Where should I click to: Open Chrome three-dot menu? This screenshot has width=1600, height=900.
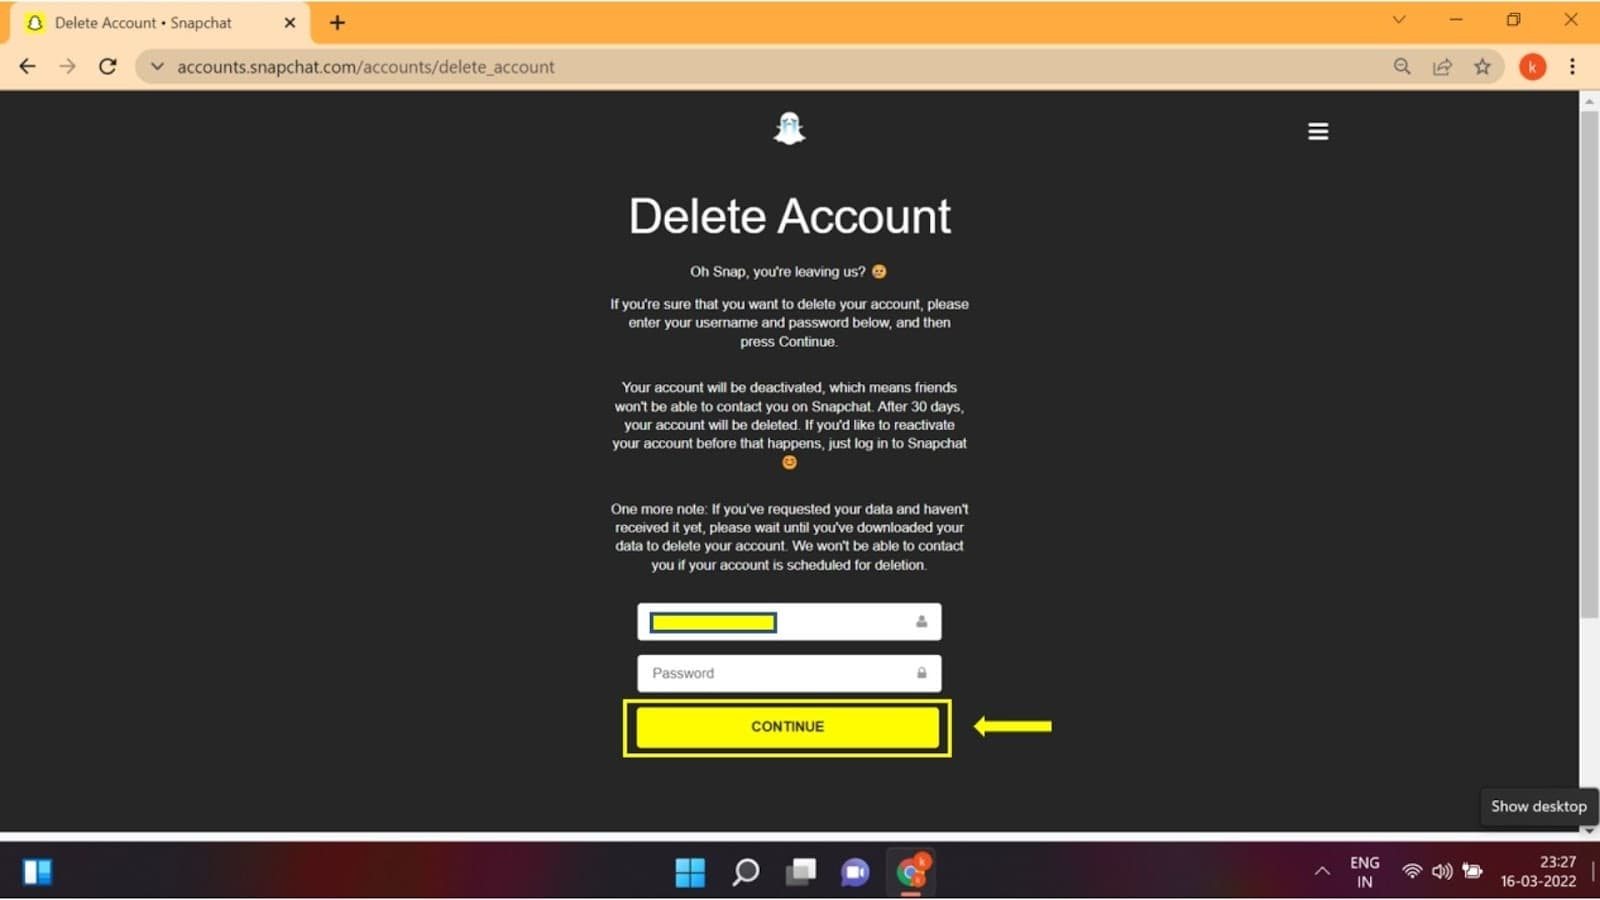1572,67
